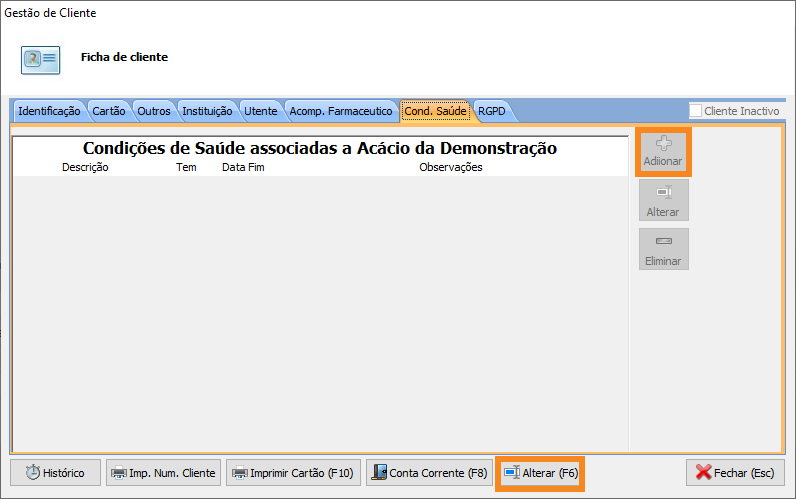The image size is (796, 499).
Task: Open the Cartão tab
Action: click(x=109, y=111)
